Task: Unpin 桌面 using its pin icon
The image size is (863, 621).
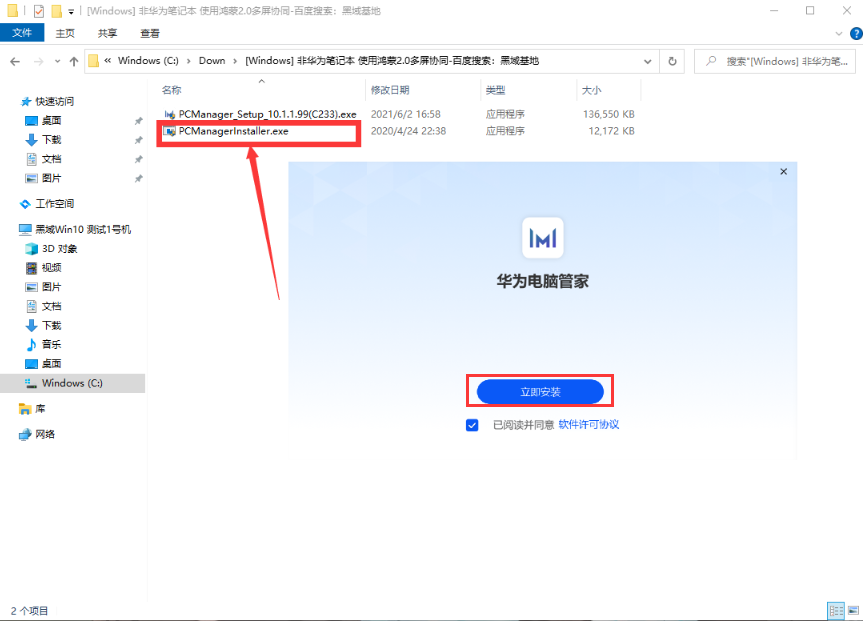Action: 139,121
